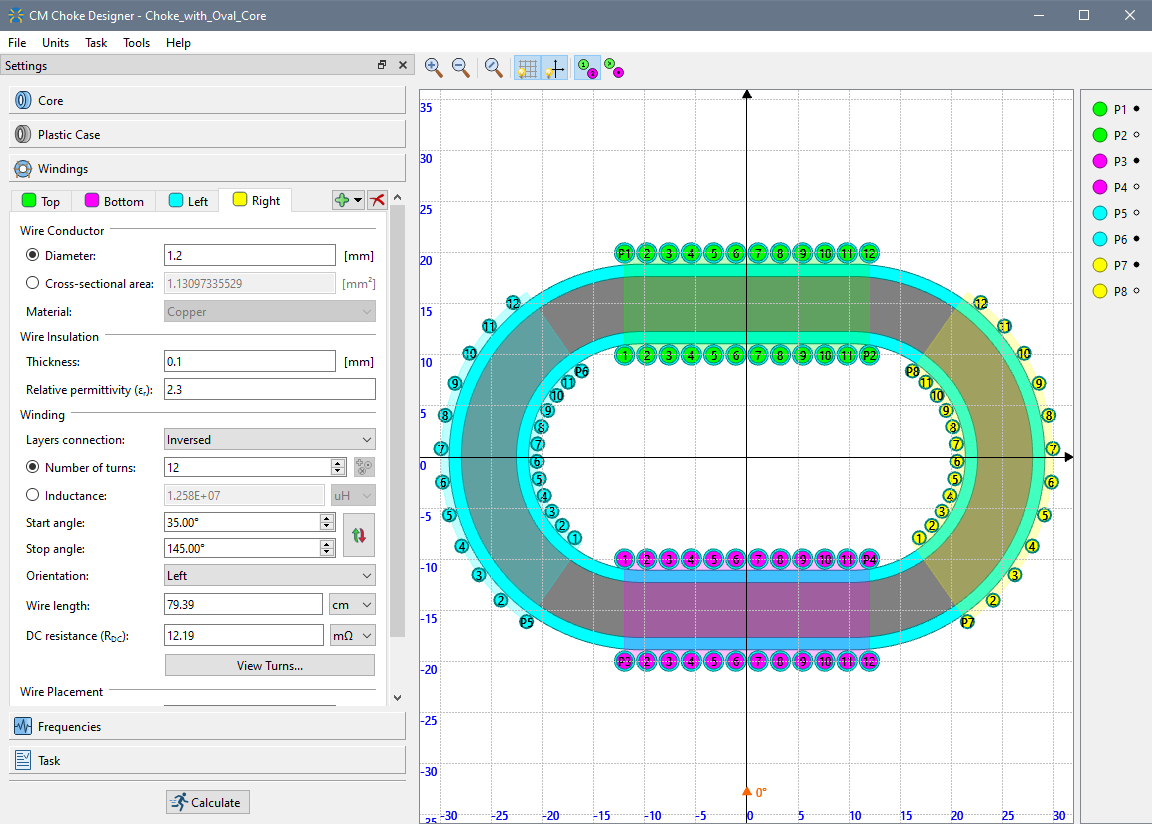Toggle axes visibility in the plot
Viewport: 1152px width, 824px height.
[555, 67]
